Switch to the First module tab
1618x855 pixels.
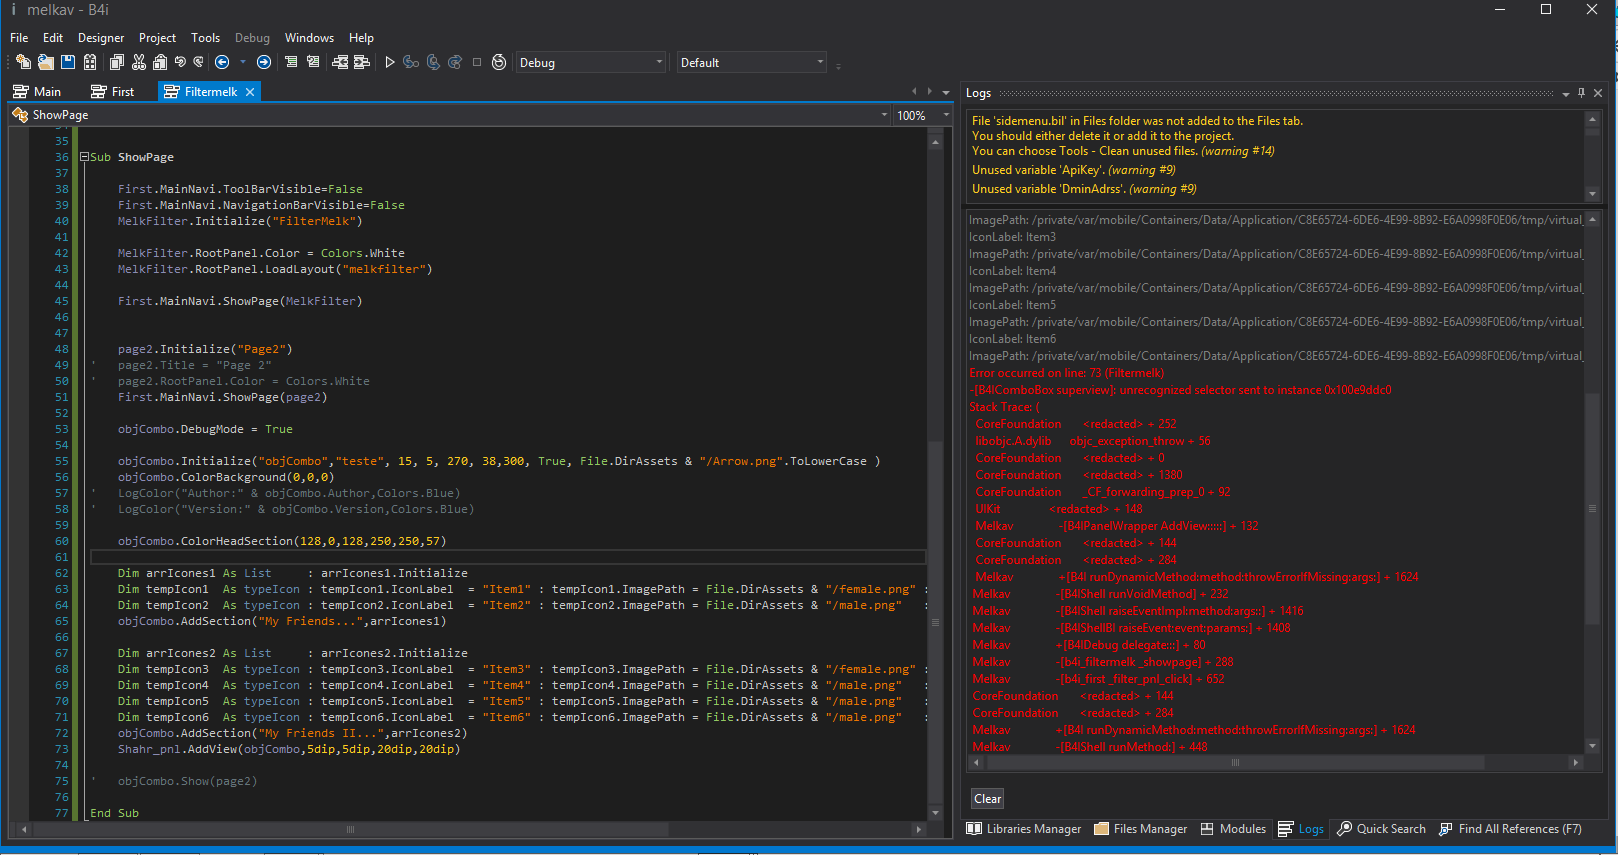pyautogui.click(x=113, y=92)
